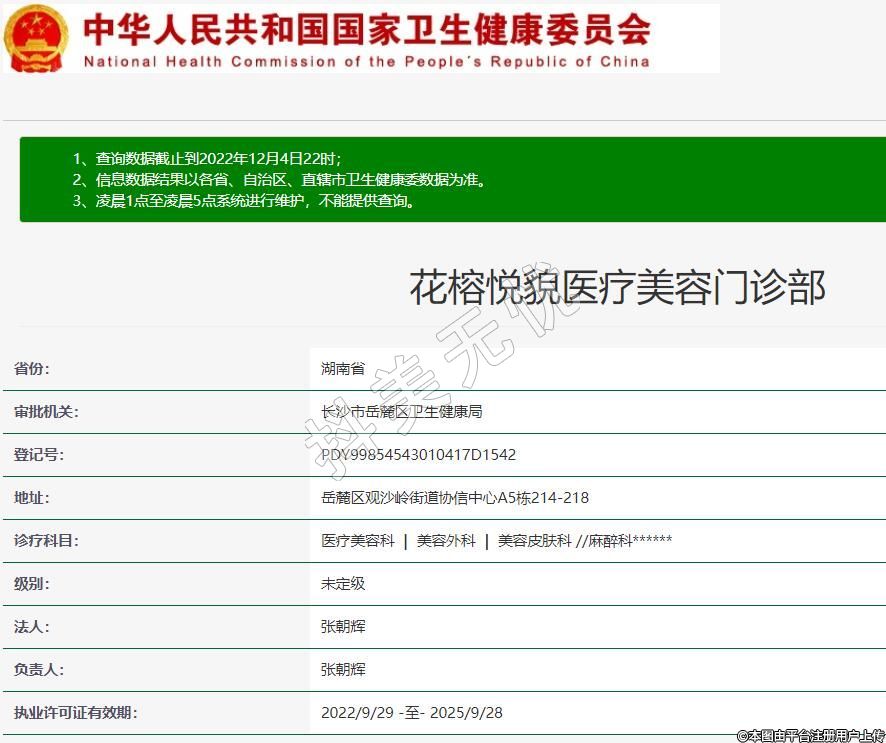
Task: Select 张朝辉 in the 法人 row
Action: [343, 627]
